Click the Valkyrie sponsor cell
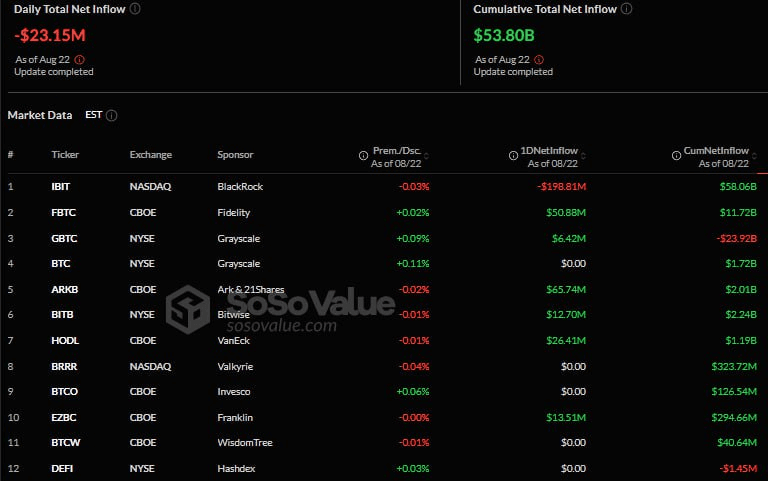768x481 pixels. [235, 366]
